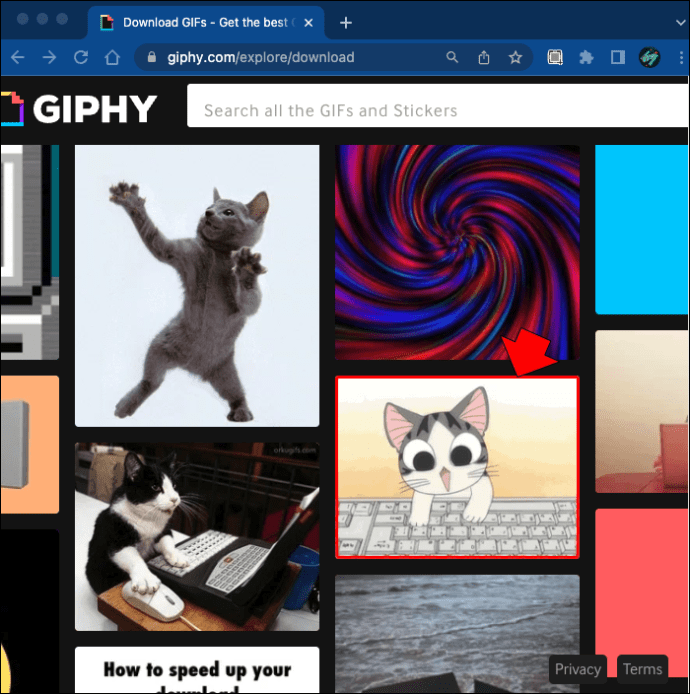This screenshot has height=694, width=690.
Task: Open the Extensions puzzle icon
Action: pos(586,57)
